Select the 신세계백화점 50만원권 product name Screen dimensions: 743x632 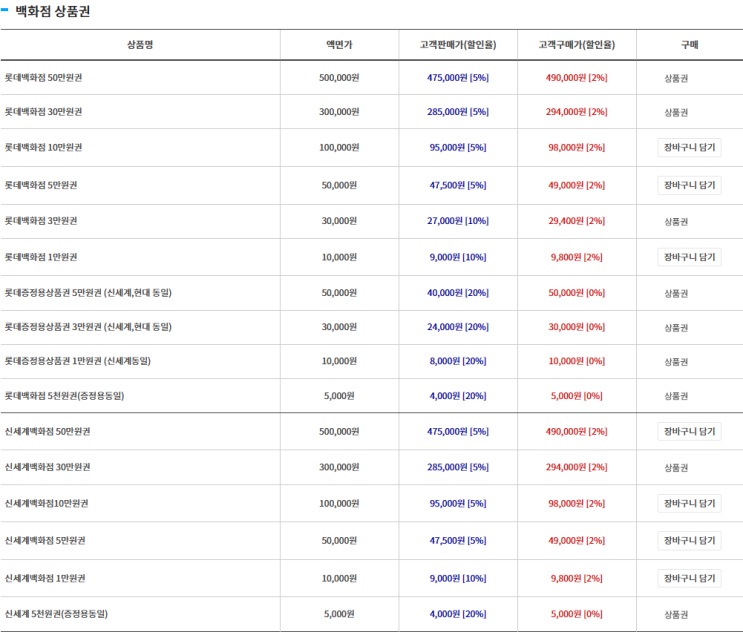tap(47, 432)
